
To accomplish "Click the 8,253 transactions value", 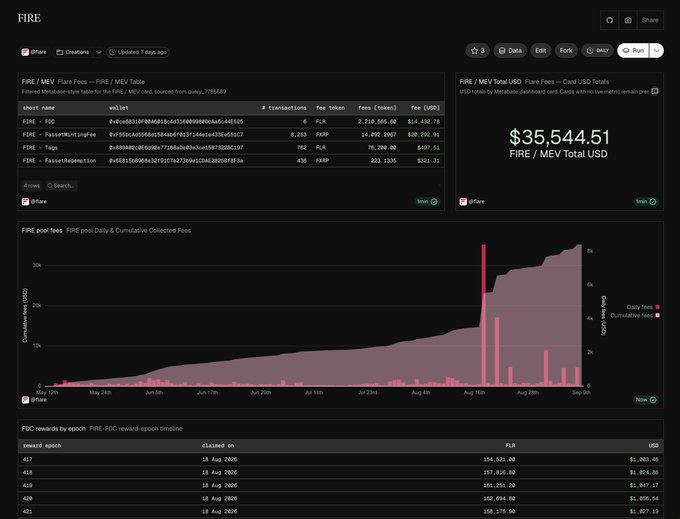I will click(x=298, y=135).
